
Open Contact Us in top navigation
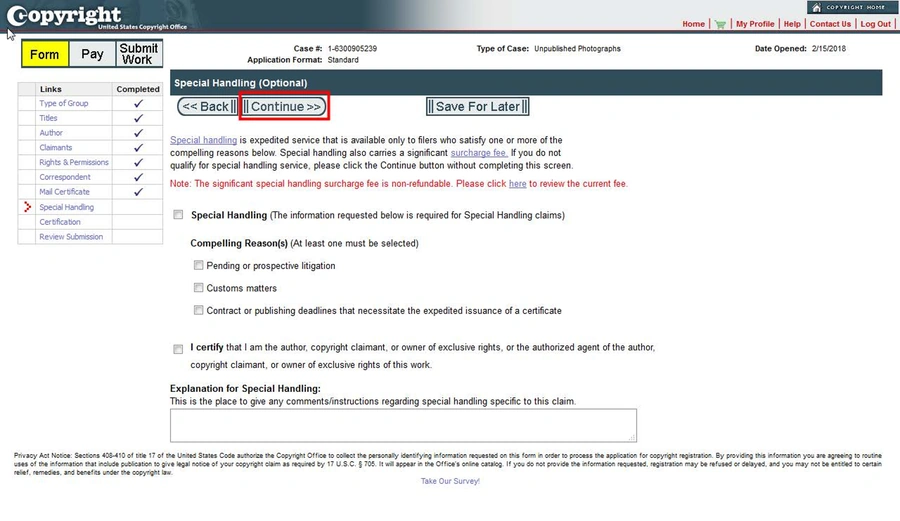[830, 24]
